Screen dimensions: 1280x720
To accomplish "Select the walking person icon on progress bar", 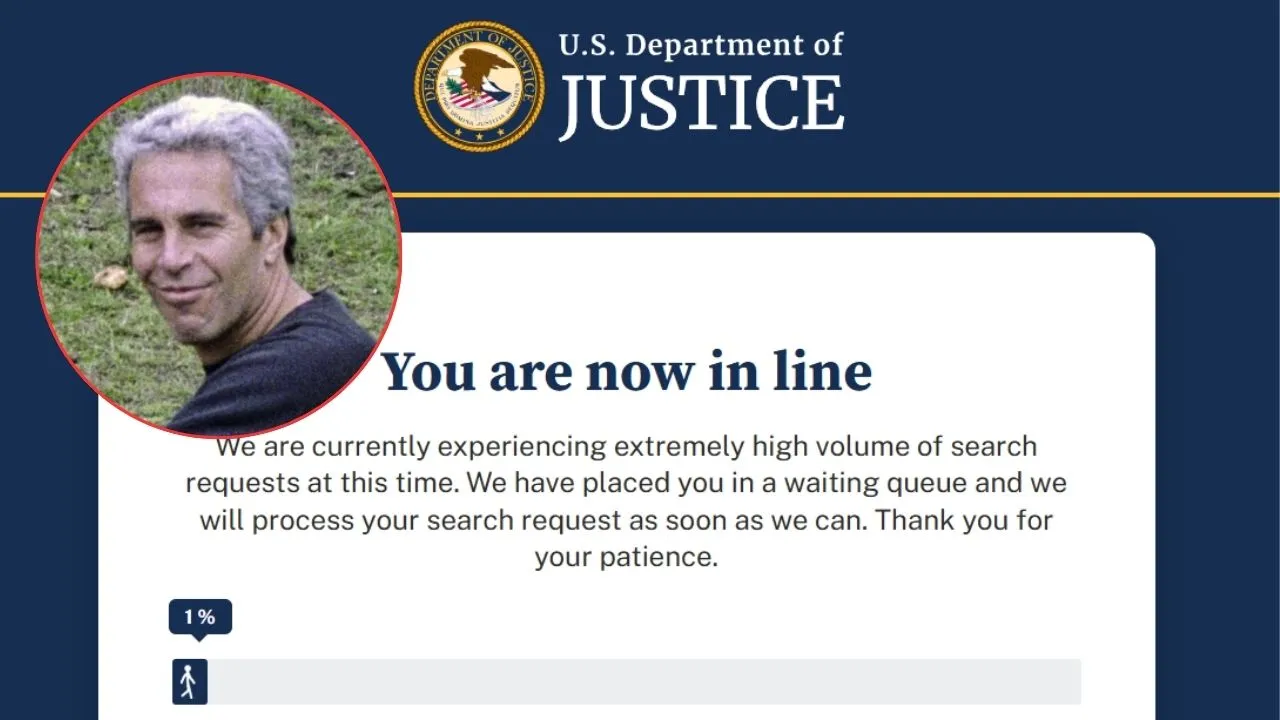I will (x=190, y=682).
